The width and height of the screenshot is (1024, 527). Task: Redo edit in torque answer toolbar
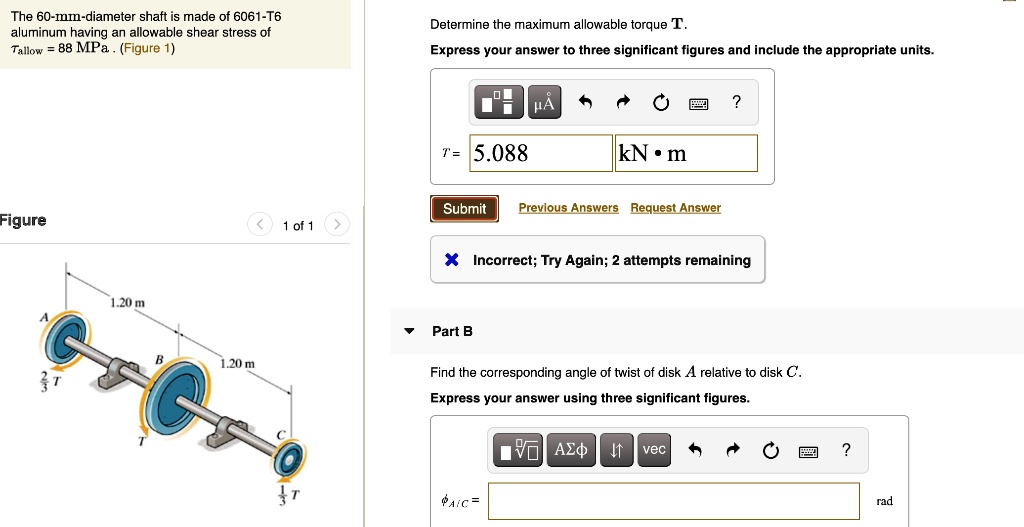pos(623,102)
